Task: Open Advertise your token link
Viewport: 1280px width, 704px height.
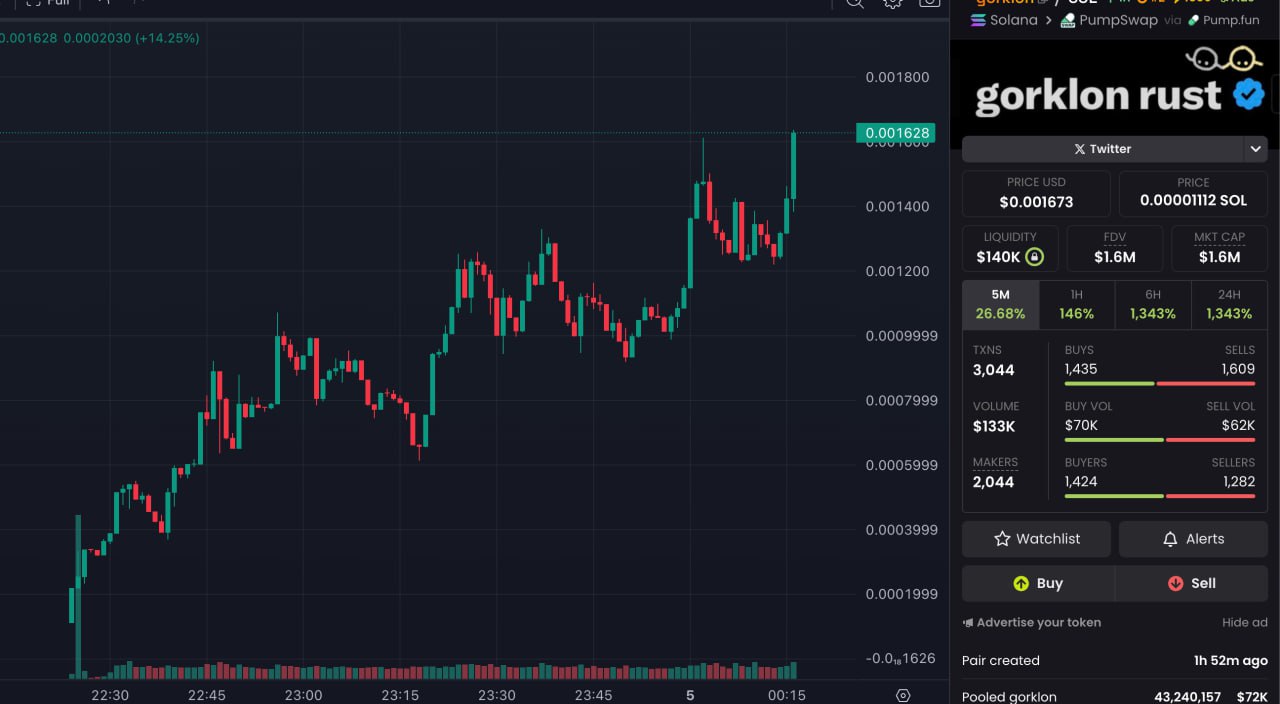Action: tap(1032, 622)
